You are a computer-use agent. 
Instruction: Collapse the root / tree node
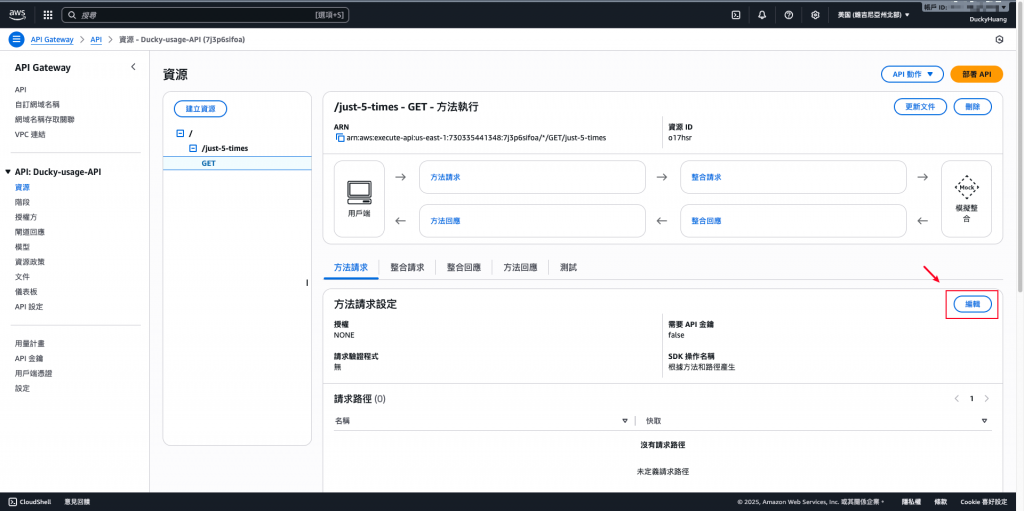tap(180, 133)
